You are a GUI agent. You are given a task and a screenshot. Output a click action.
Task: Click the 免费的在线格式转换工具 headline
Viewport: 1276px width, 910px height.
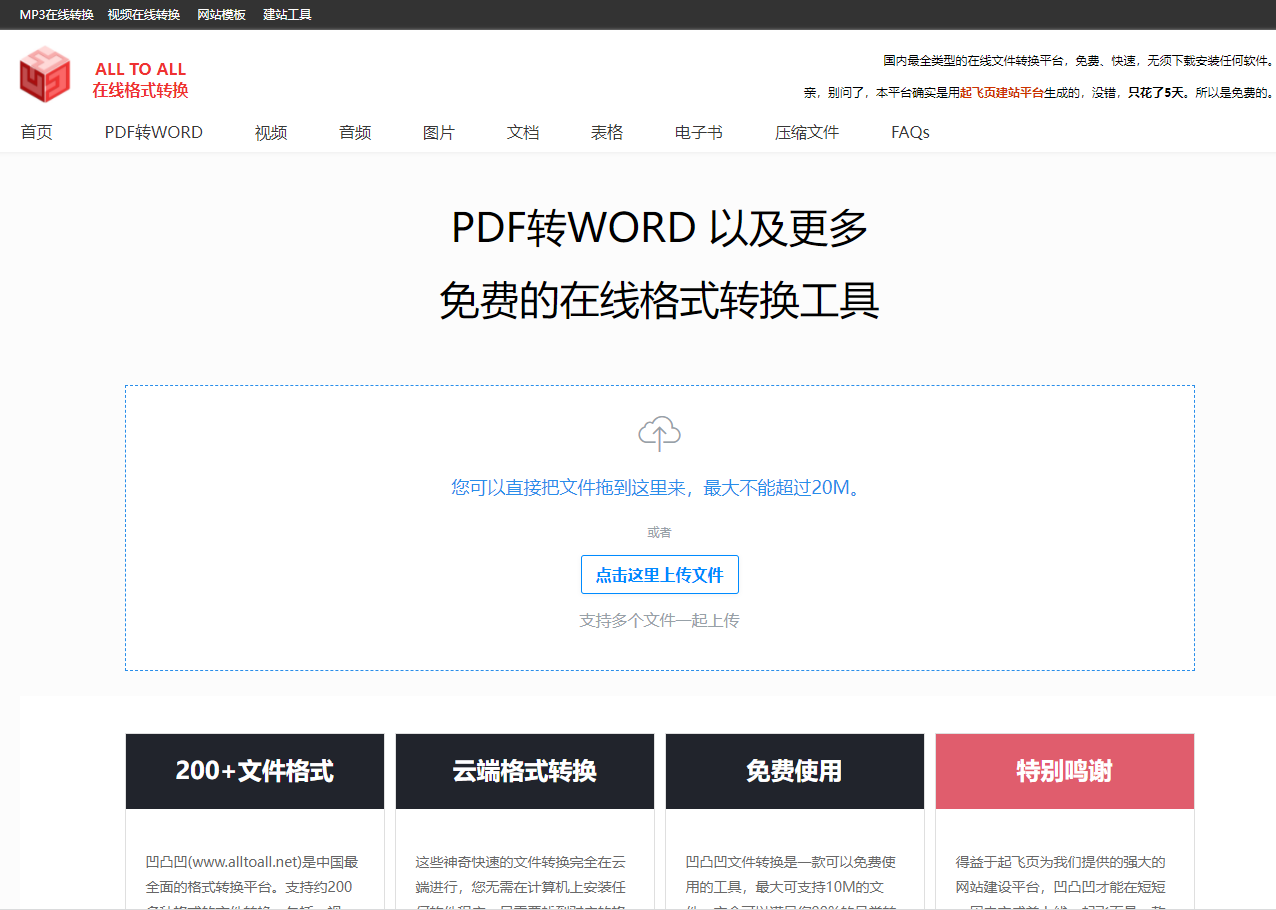660,300
